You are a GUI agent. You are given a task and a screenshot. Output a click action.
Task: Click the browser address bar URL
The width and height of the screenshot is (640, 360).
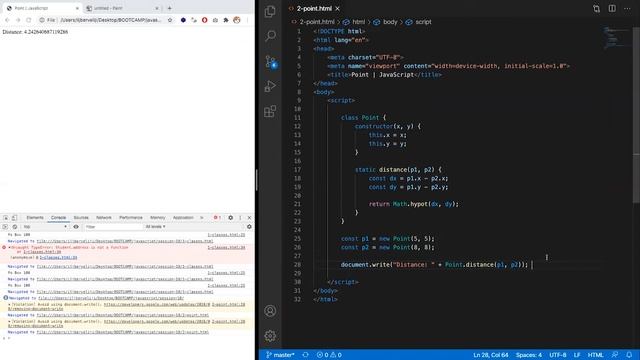pyautogui.click(x=110, y=20)
